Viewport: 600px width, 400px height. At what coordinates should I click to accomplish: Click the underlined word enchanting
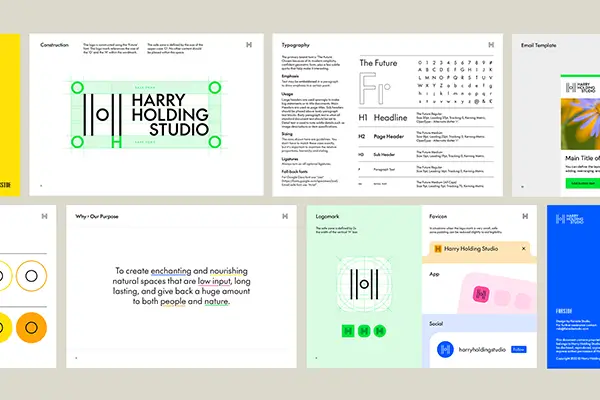(x=171, y=271)
